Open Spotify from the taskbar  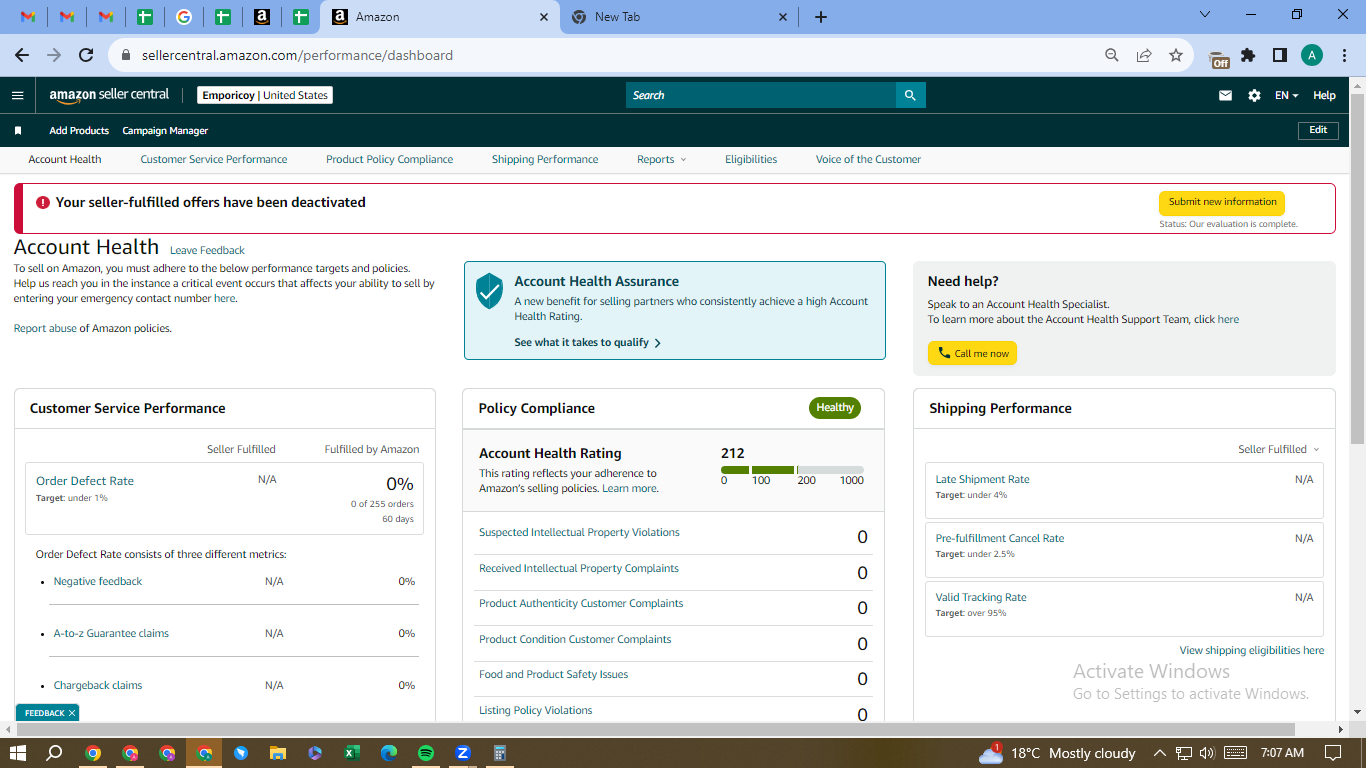(x=426, y=753)
